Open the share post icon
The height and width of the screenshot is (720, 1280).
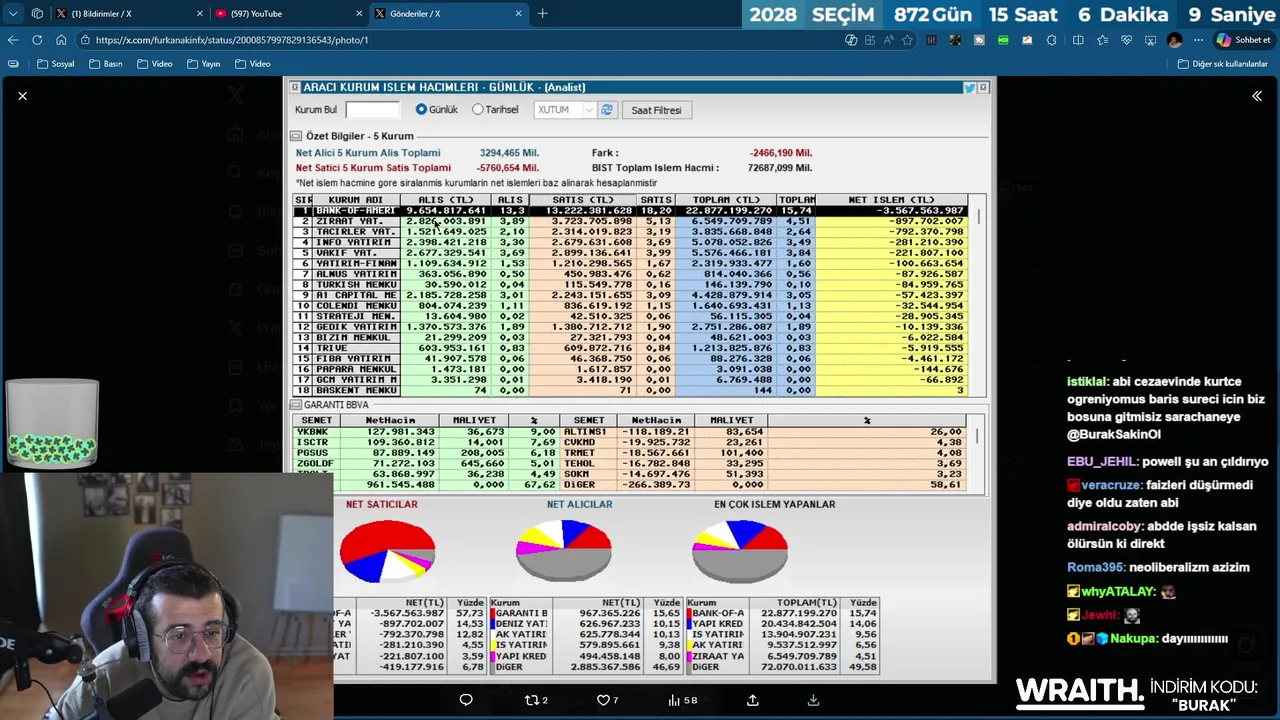coord(753,700)
